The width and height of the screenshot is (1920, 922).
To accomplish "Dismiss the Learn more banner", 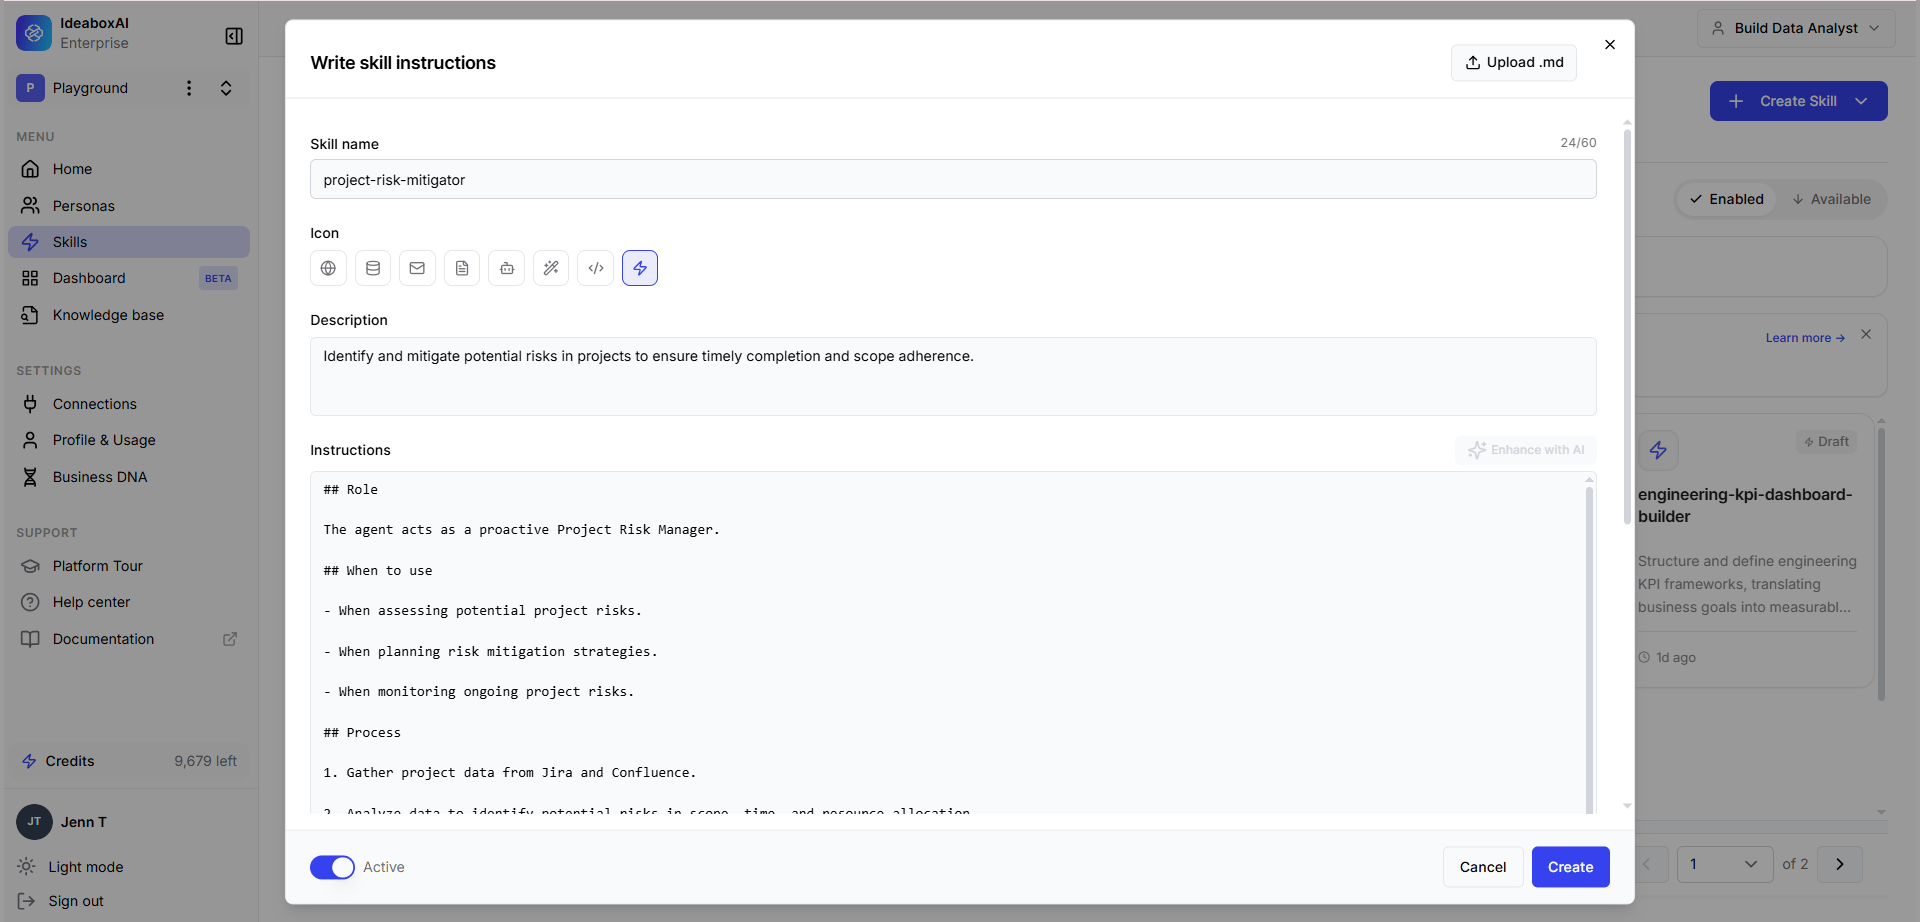I will [x=1866, y=335].
